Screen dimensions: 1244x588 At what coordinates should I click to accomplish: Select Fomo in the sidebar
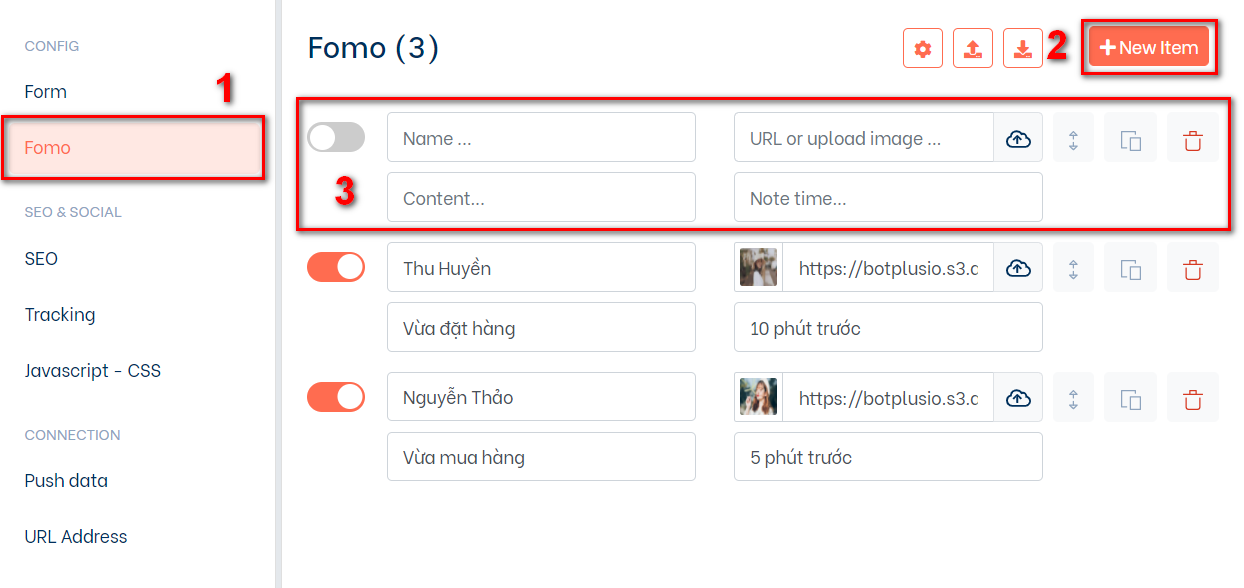coord(48,148)
